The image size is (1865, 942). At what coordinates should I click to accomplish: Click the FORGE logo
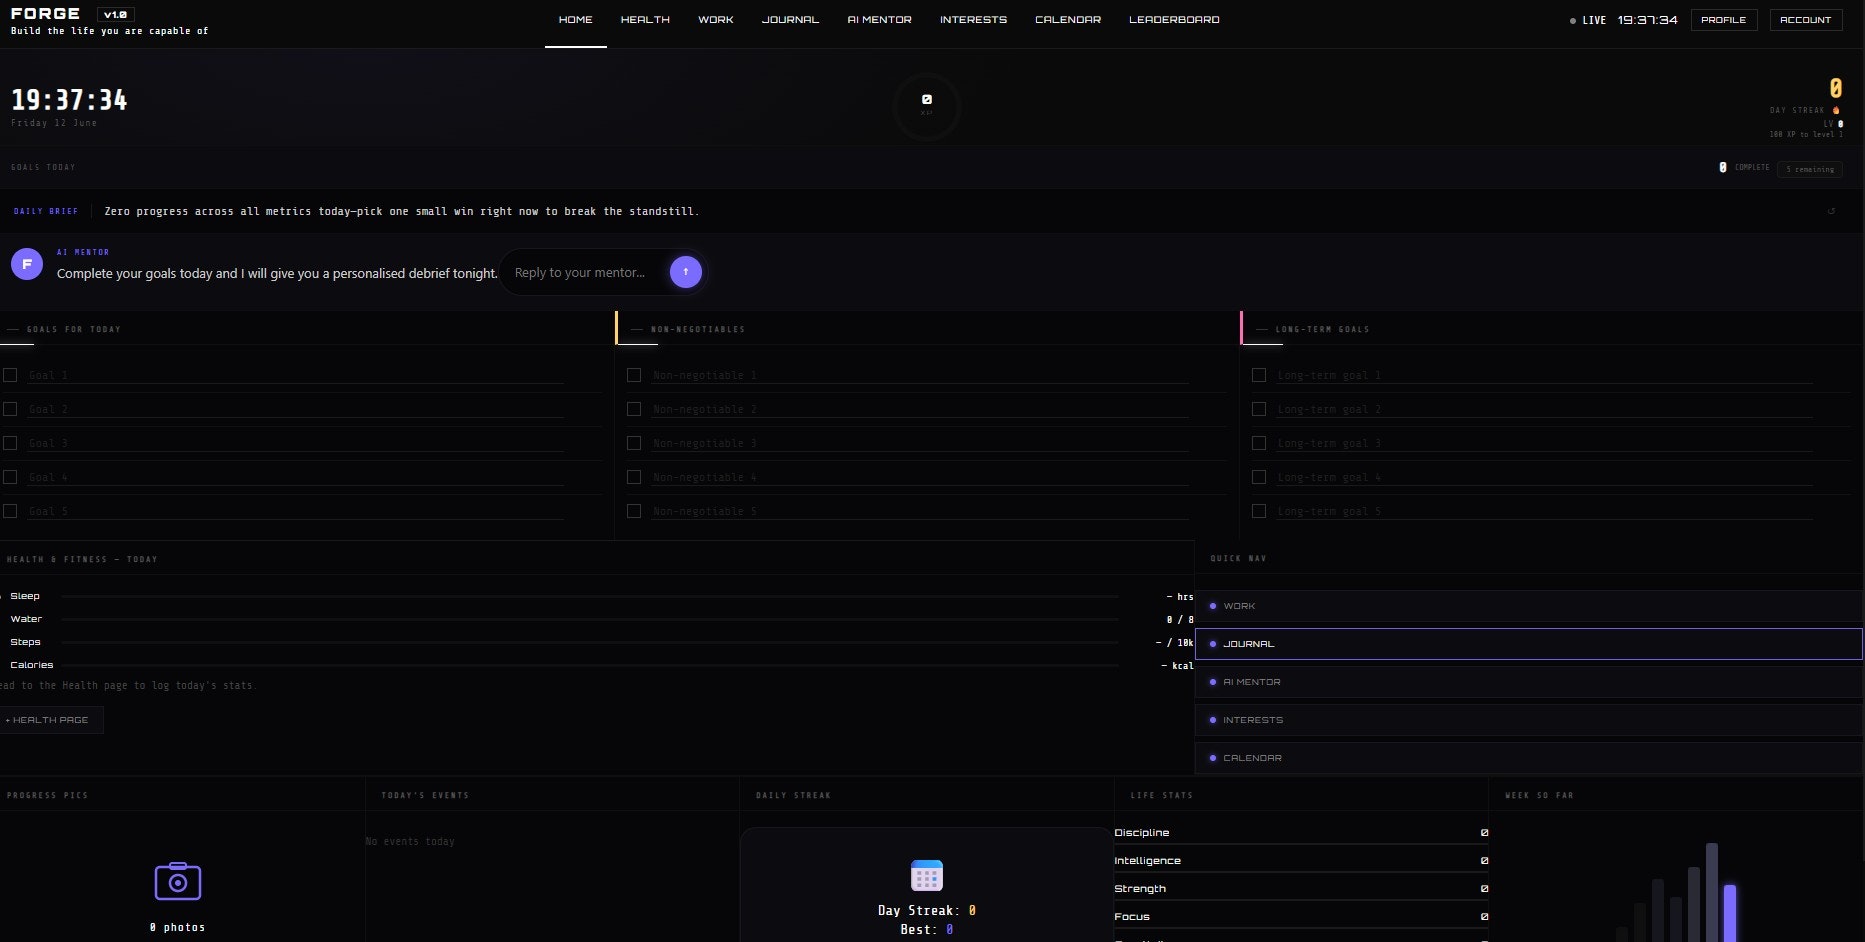(45, 14)
